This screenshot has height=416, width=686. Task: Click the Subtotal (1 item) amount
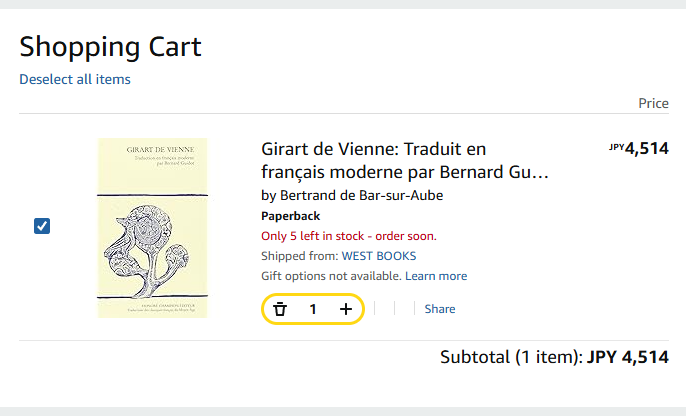click(627, 357)
